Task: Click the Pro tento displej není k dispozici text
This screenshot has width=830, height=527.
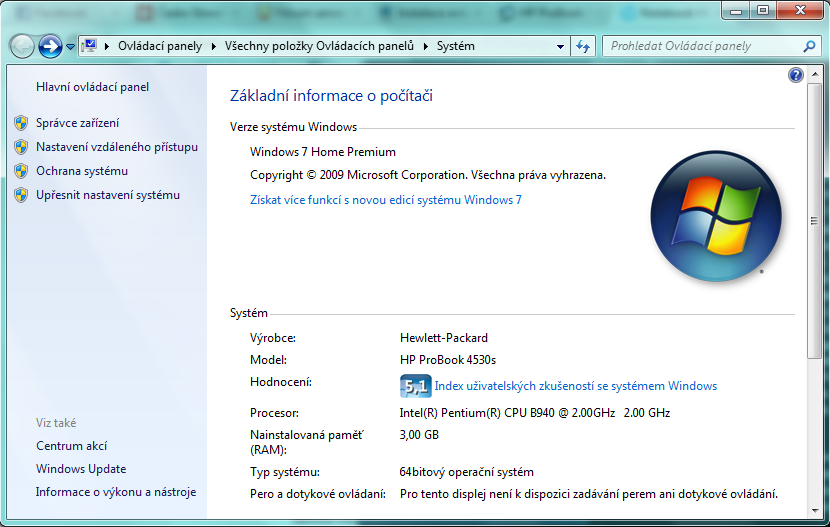Action: tap(589, 494)
